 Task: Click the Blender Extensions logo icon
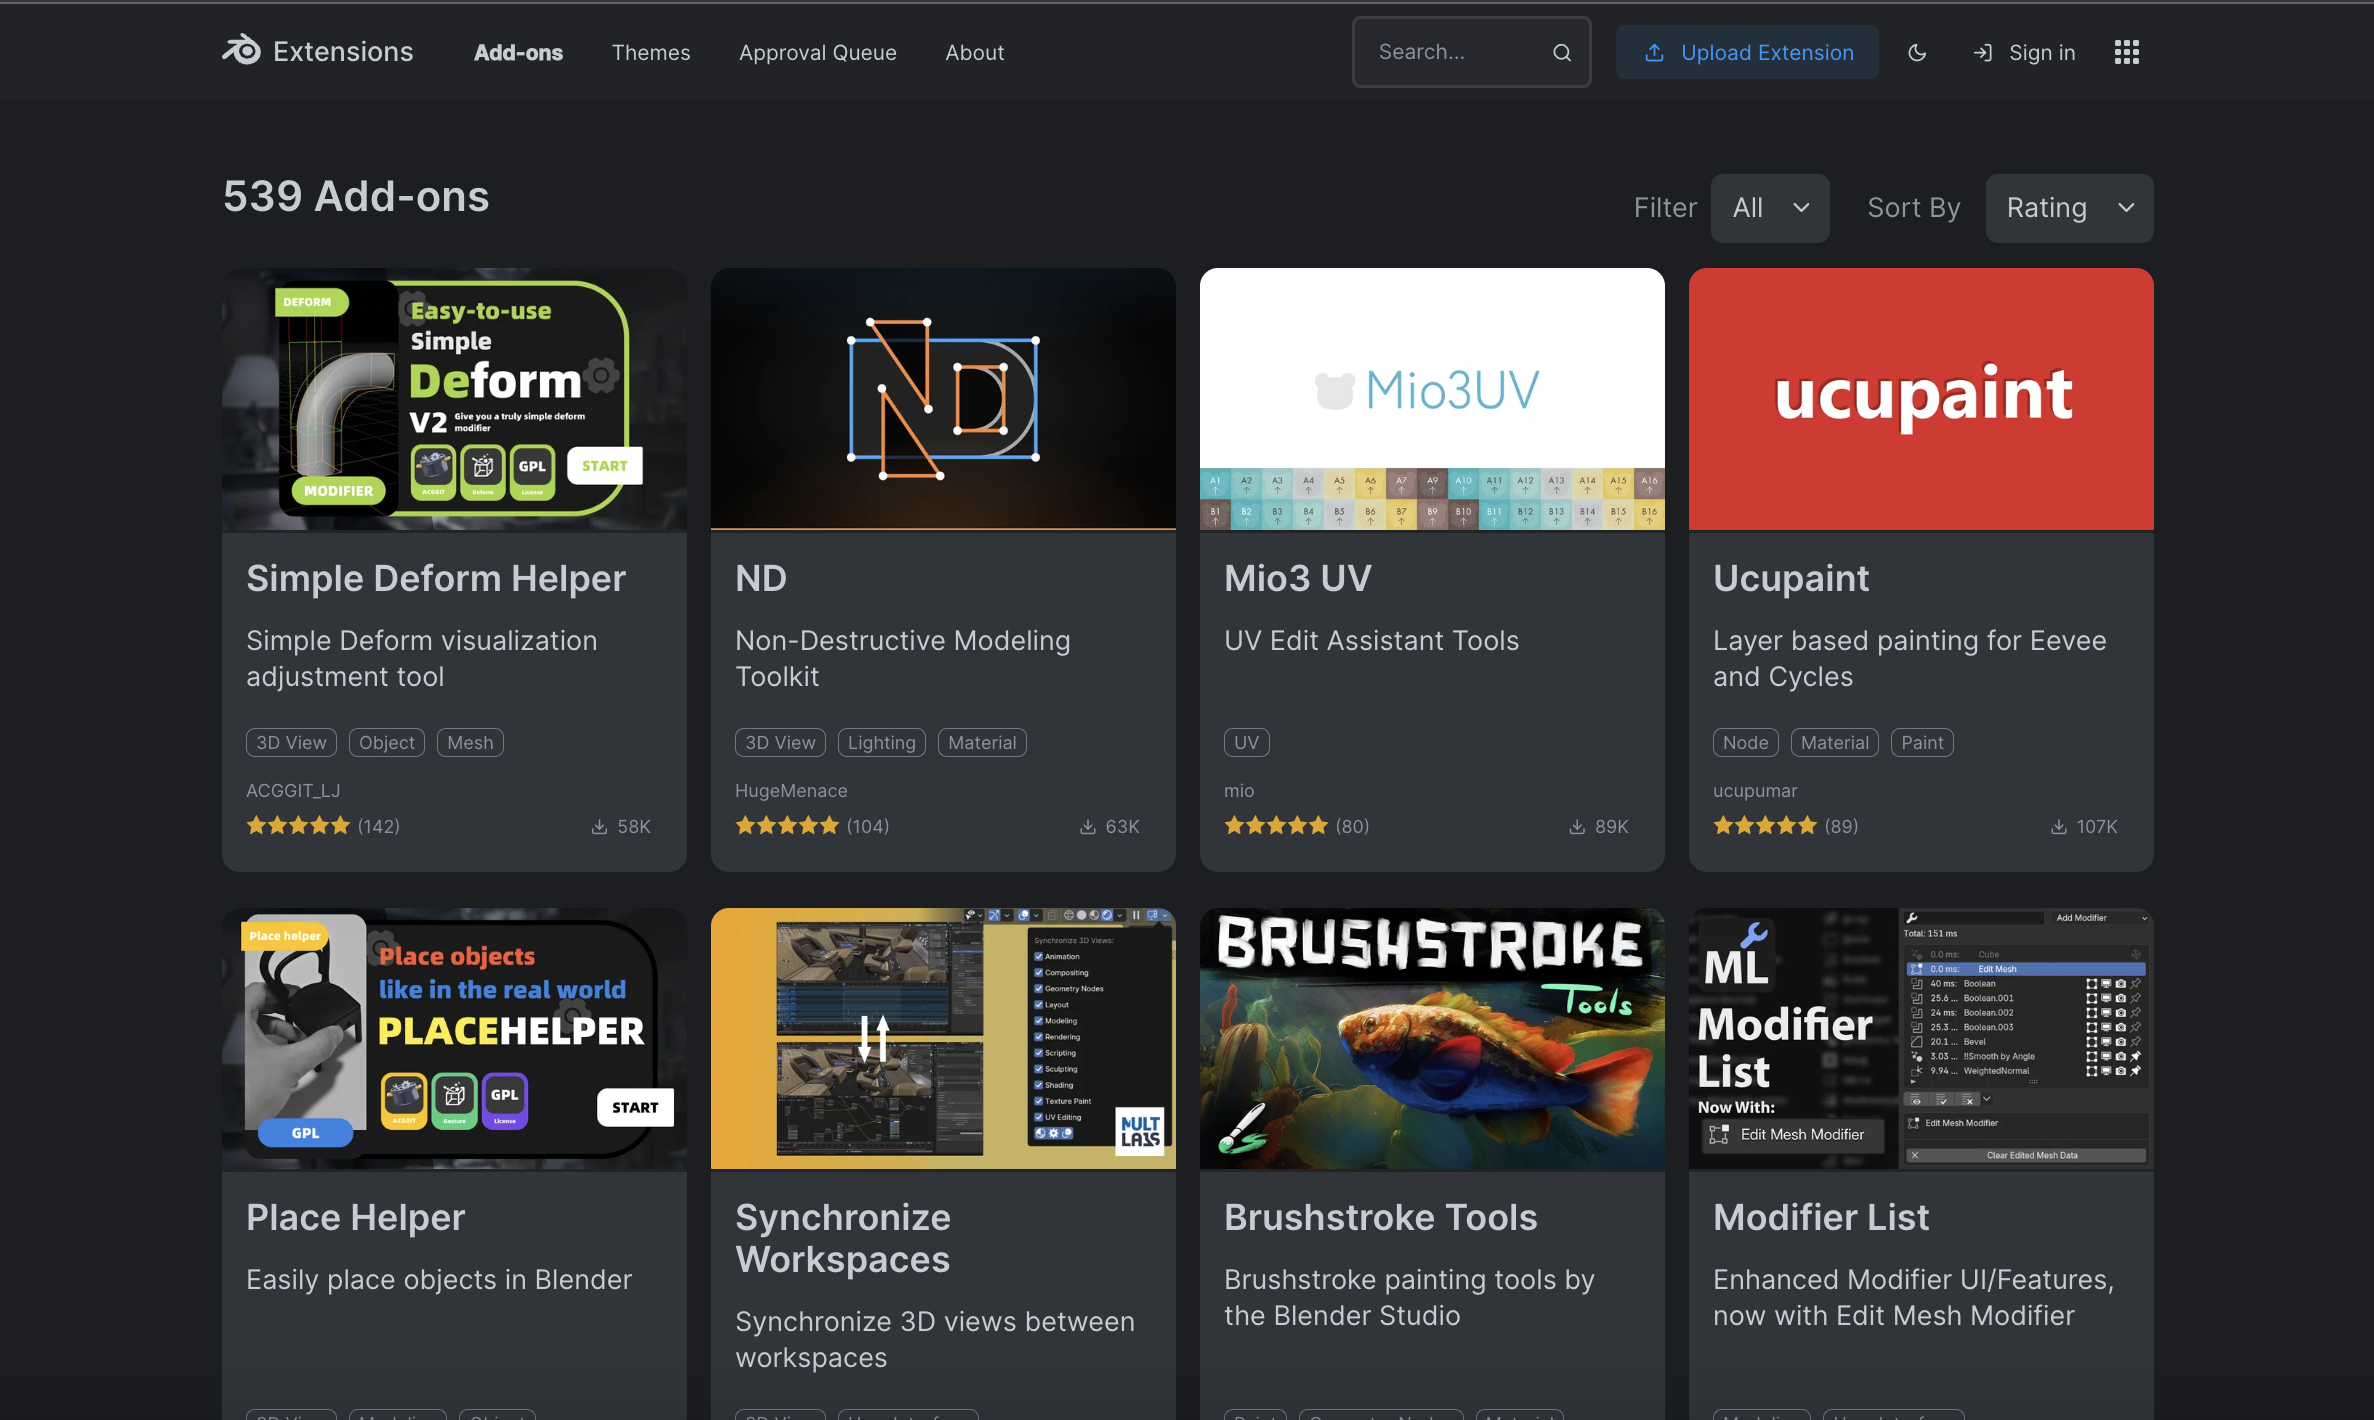tap(241, 50)
